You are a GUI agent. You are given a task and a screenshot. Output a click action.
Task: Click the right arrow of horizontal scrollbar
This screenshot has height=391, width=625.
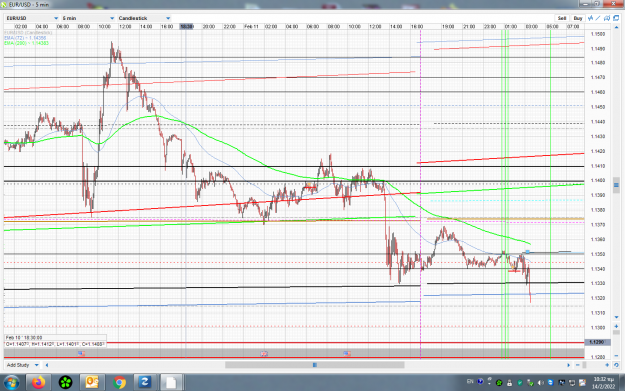pyautogui.click(x=568, y=365)
